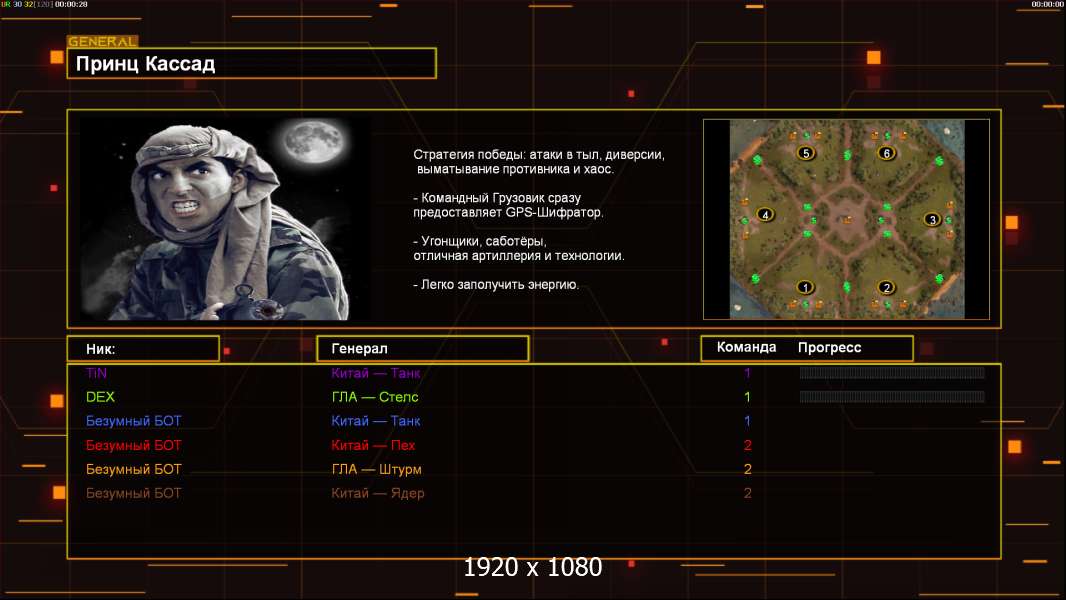Screen dimensions: 1066x600
Task: Click the Легко заполучить энергию hint
Action: [x=496, y=285]
